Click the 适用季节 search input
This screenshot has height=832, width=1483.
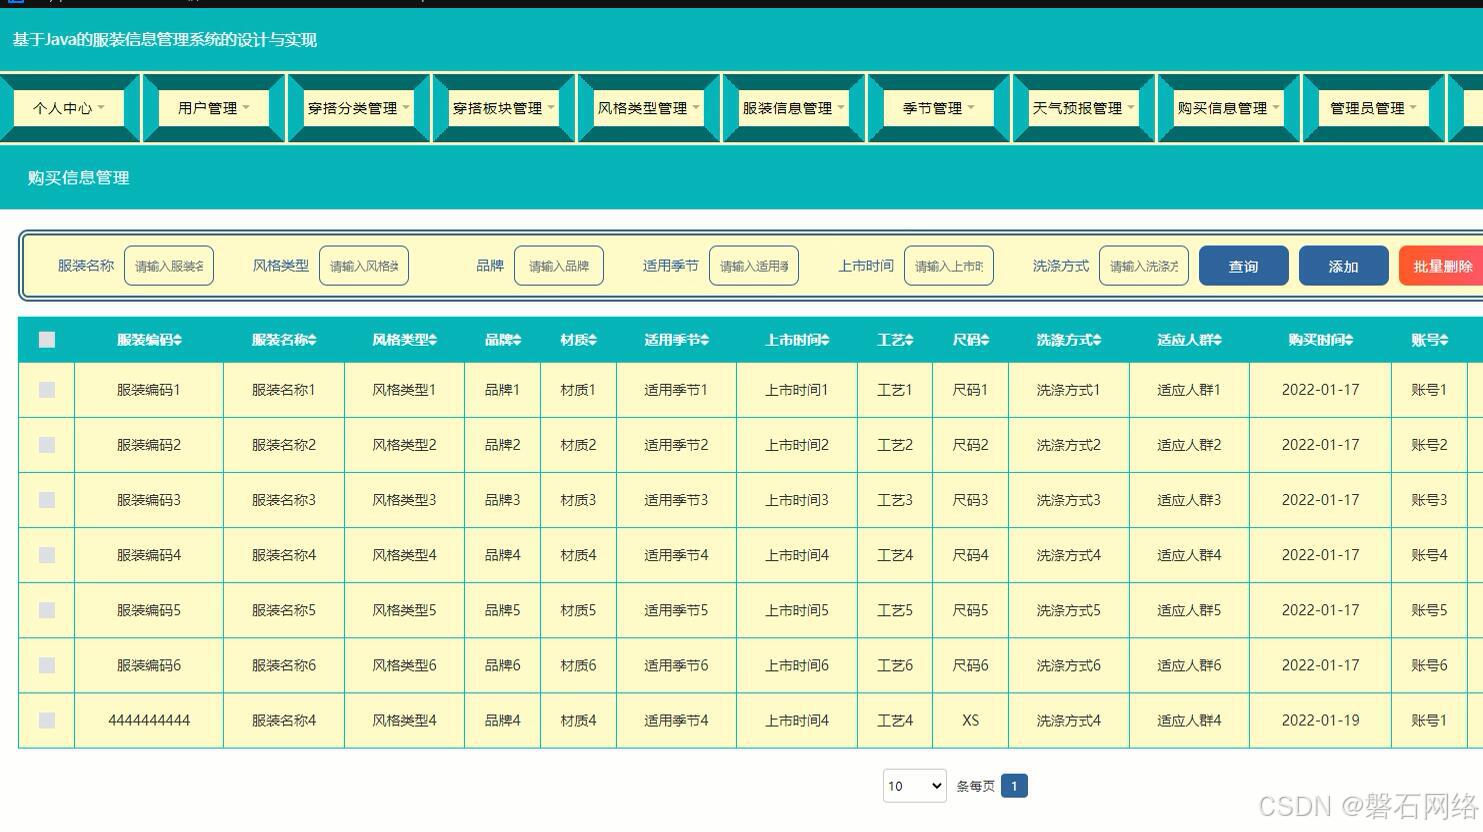click(x=754, y=266)
